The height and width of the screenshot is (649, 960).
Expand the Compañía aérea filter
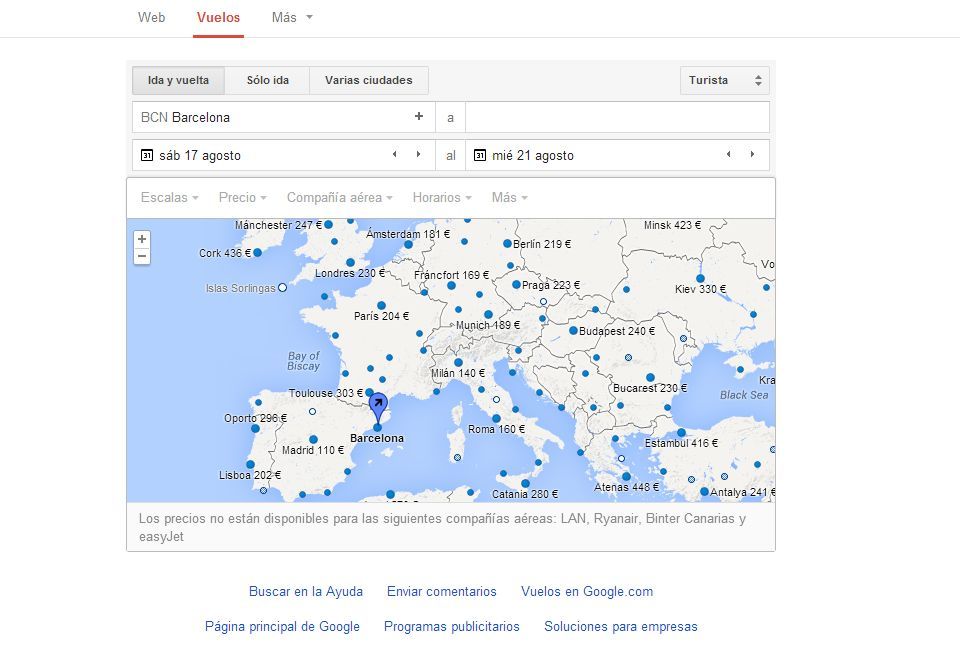340,197
